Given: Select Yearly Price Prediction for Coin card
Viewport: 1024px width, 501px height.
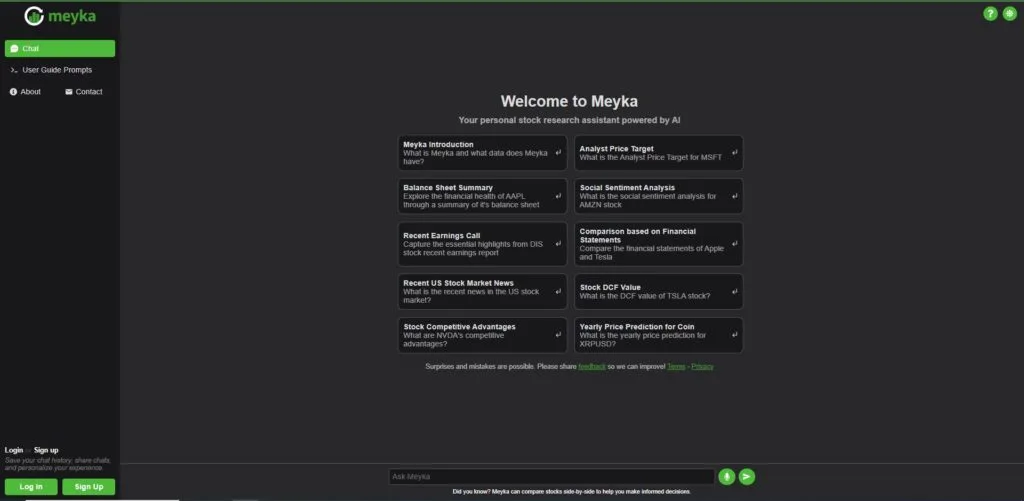Looking at the screenshot, I should click(658, 335).
